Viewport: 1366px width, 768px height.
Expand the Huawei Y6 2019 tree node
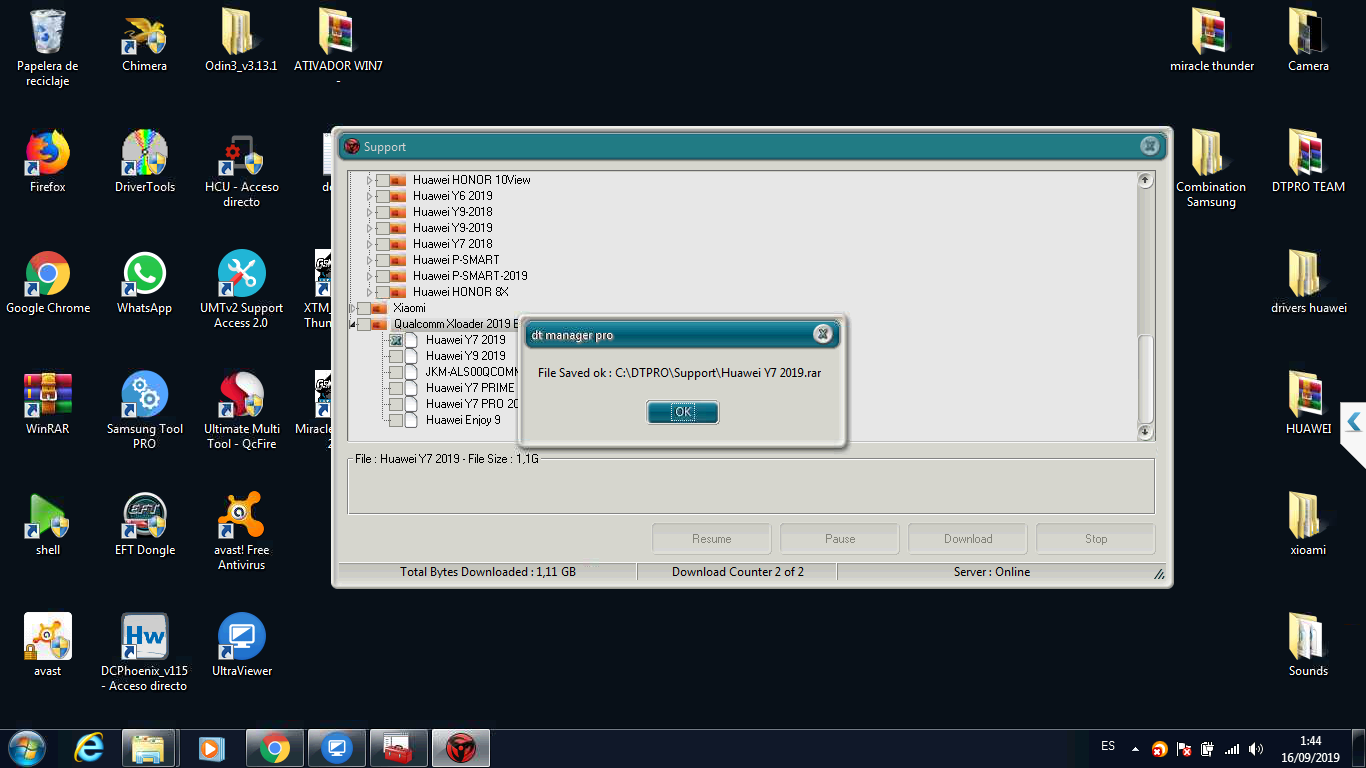click(x=370, y=196)
